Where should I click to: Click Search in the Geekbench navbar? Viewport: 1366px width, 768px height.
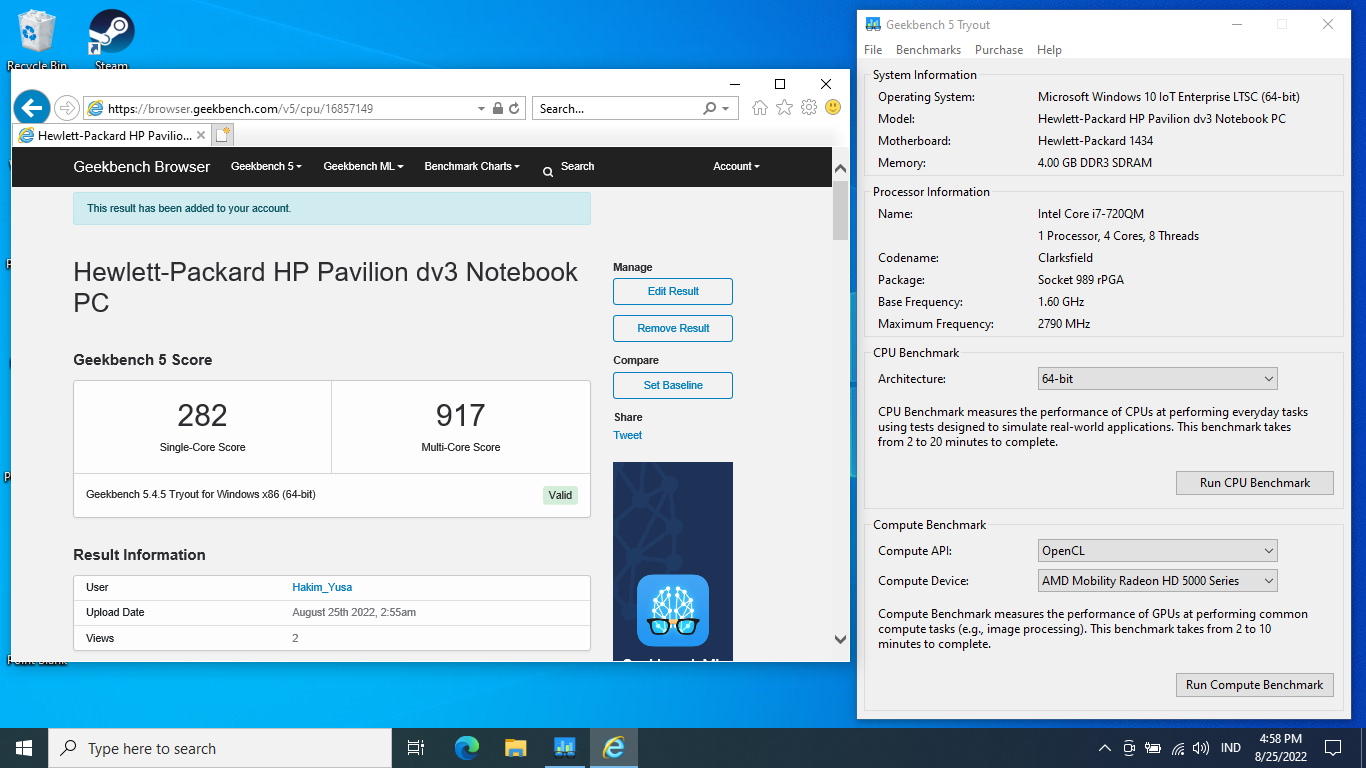click(577, 166)
